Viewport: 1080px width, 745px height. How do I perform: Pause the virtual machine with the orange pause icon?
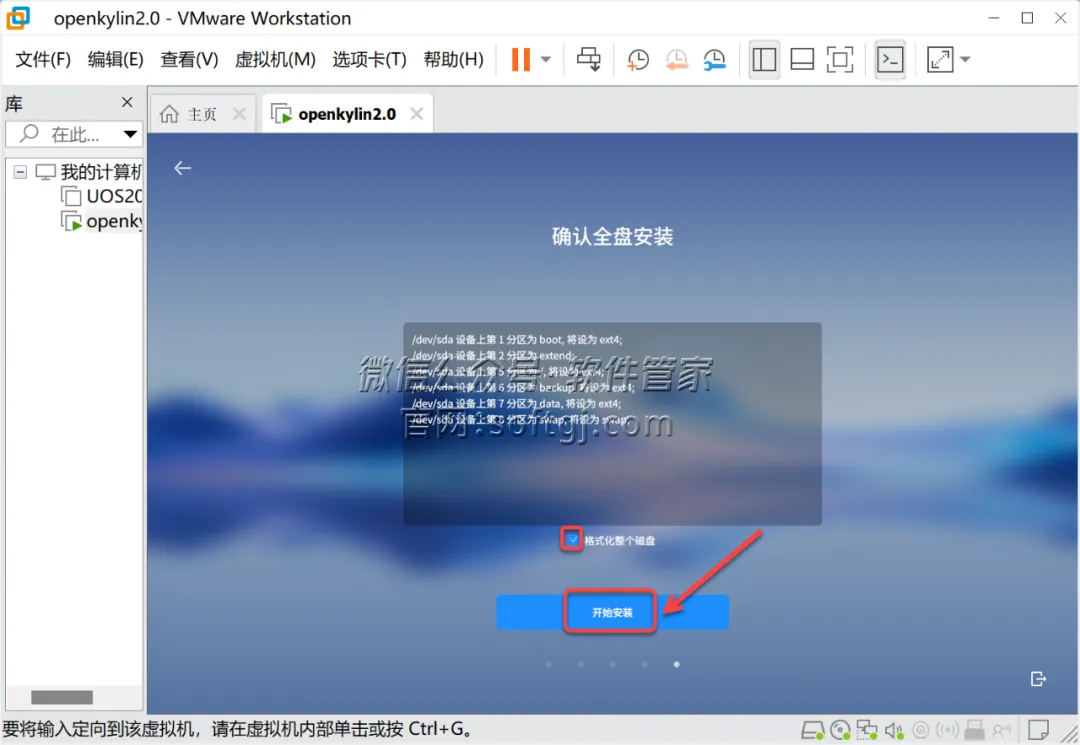(521, 59)
